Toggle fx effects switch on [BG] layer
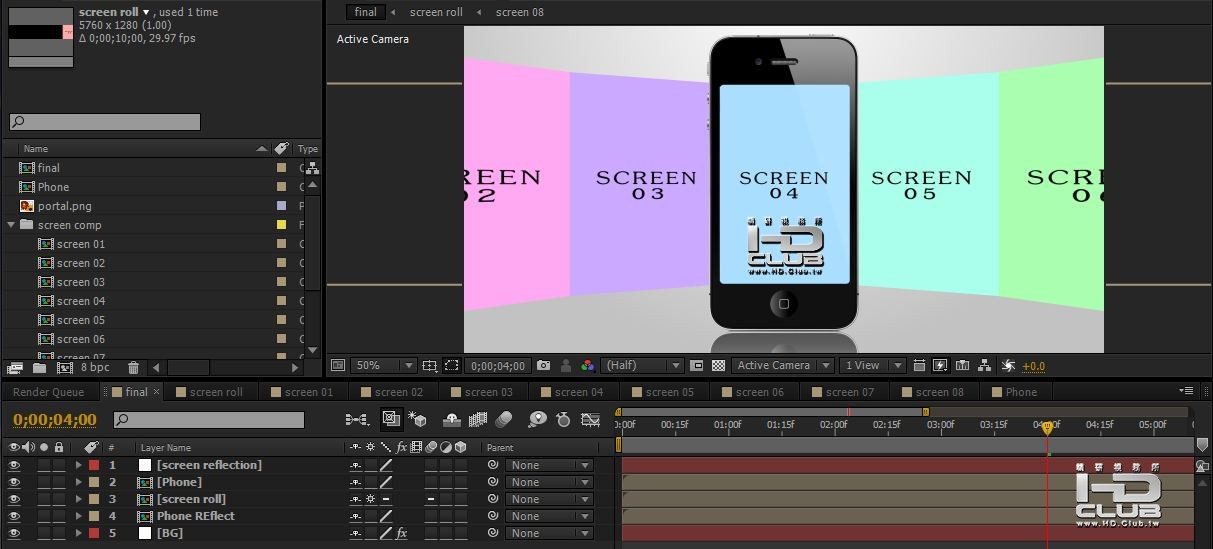The height and width of the screenshot is (549, 1213). (x=401, y=533)
